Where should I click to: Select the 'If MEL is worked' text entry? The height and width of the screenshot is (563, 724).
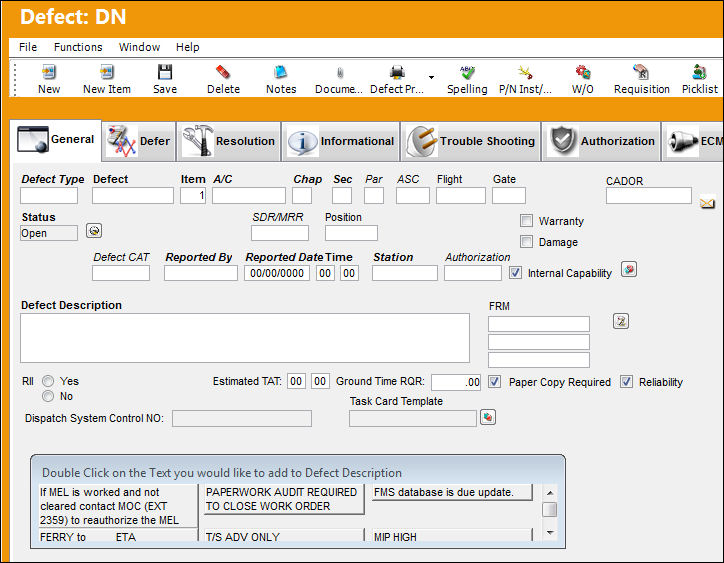118,506
